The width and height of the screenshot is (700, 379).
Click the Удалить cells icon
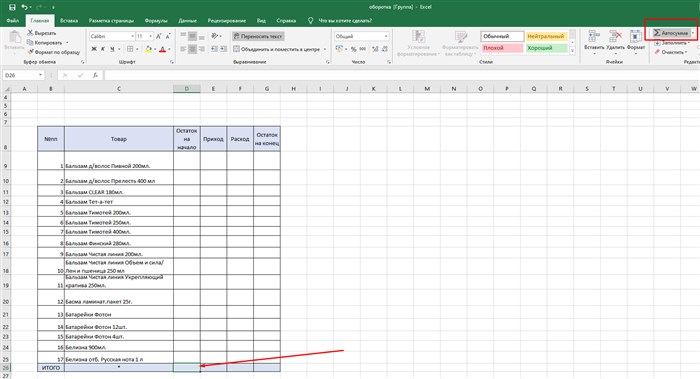pos(615,37)
